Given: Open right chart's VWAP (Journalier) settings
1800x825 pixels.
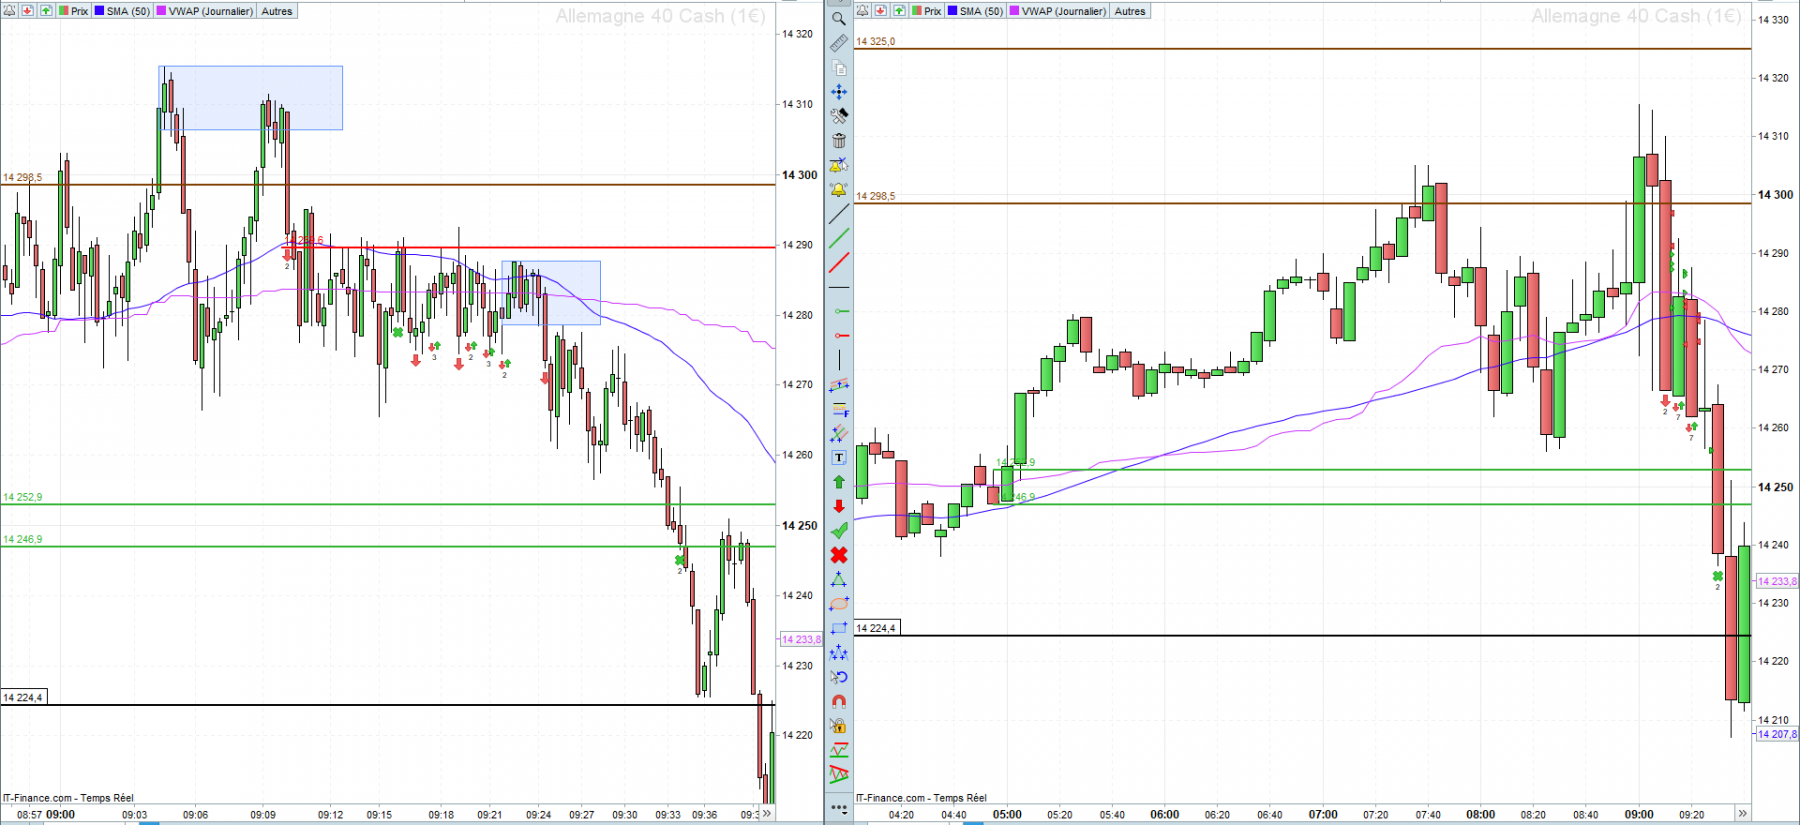Looking at the screenshot, I should (x=1058, y=11).
